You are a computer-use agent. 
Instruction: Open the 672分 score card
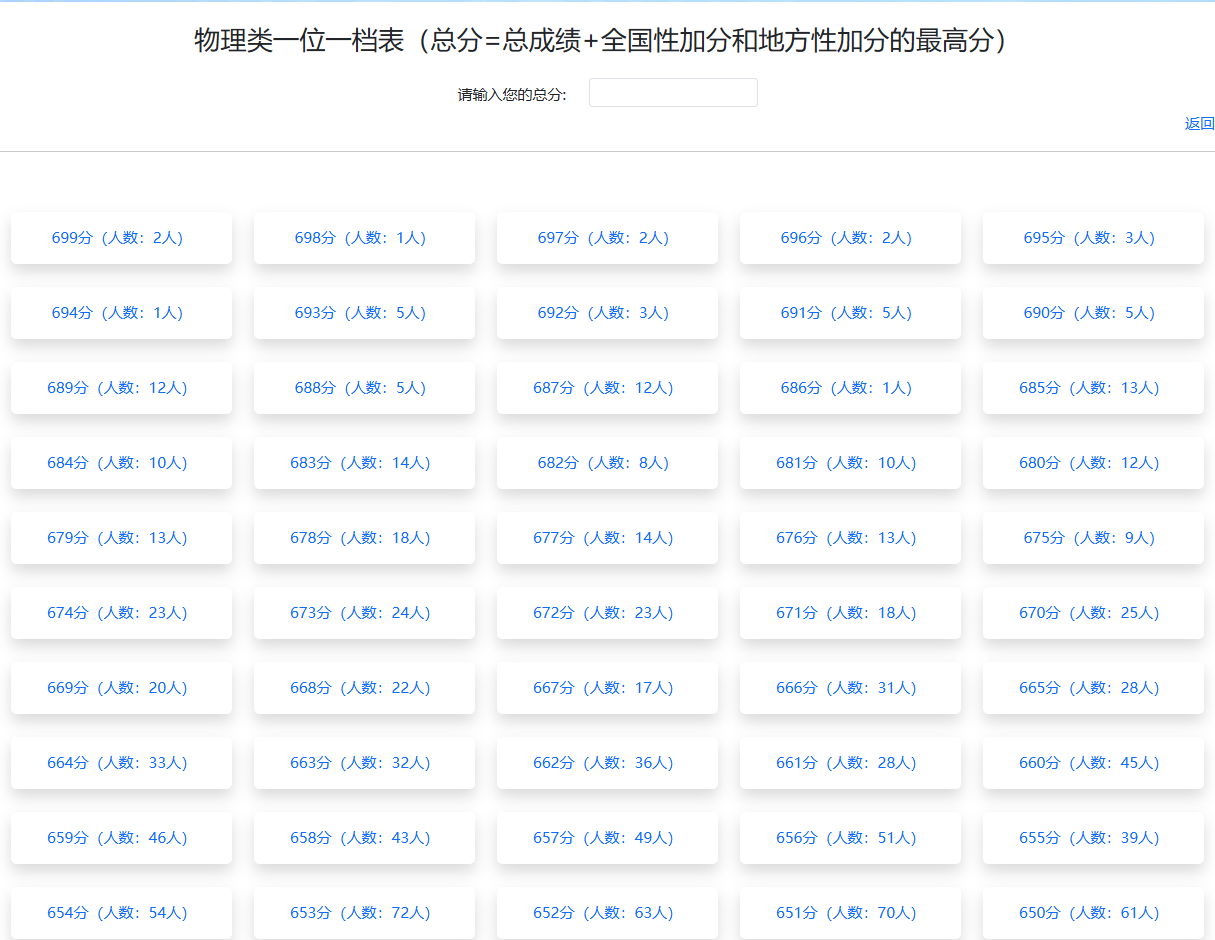click(x=607, y=613)
